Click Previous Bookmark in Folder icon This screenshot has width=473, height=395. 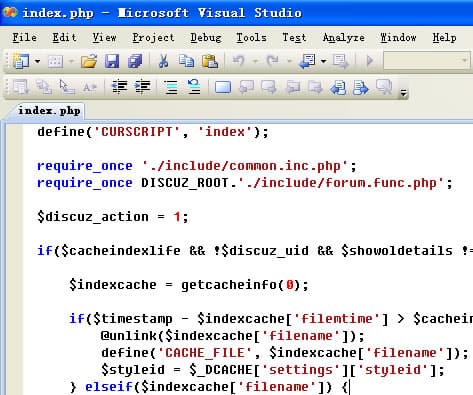(x=293, y=87)
